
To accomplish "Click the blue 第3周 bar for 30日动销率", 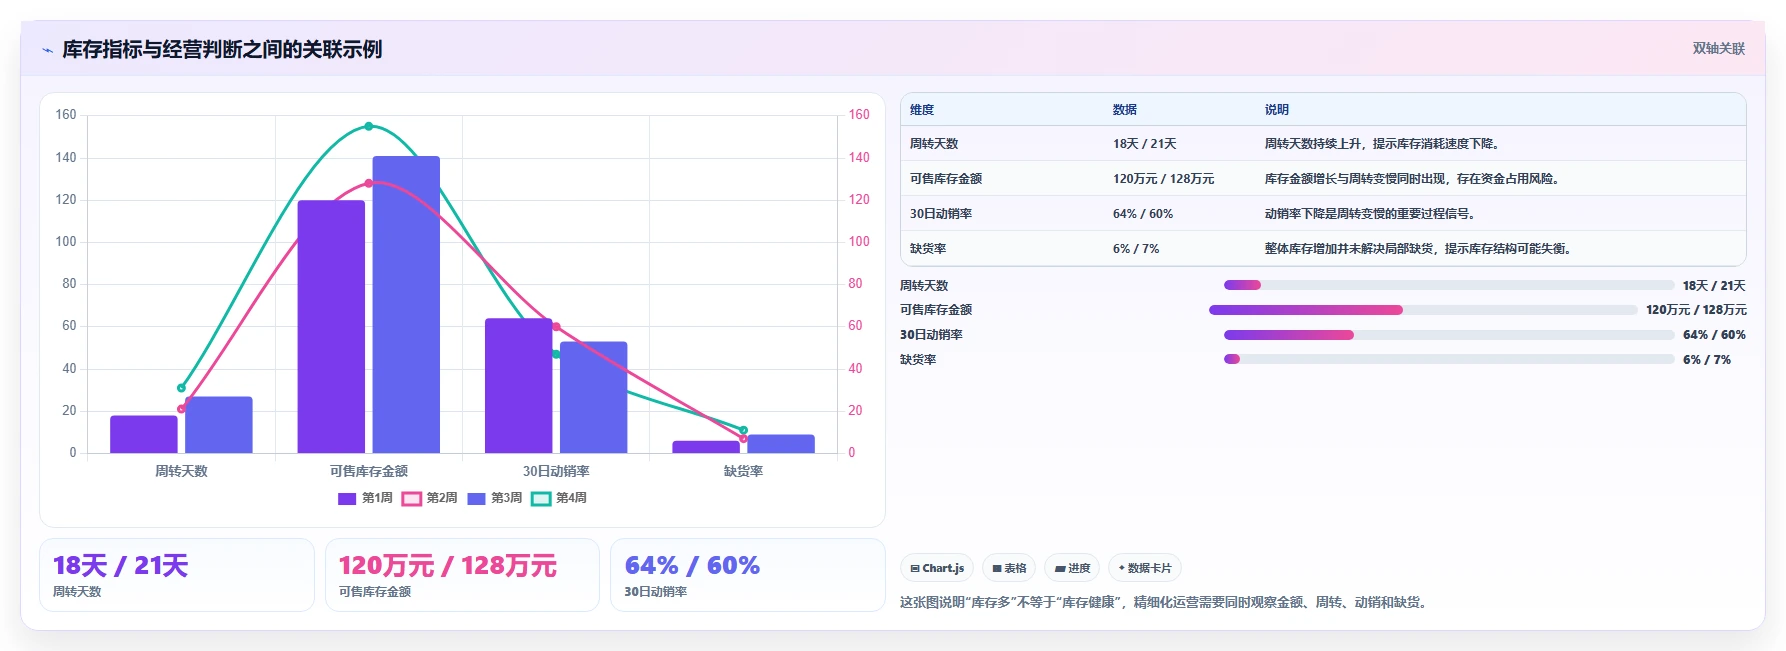I will [593, 398].
